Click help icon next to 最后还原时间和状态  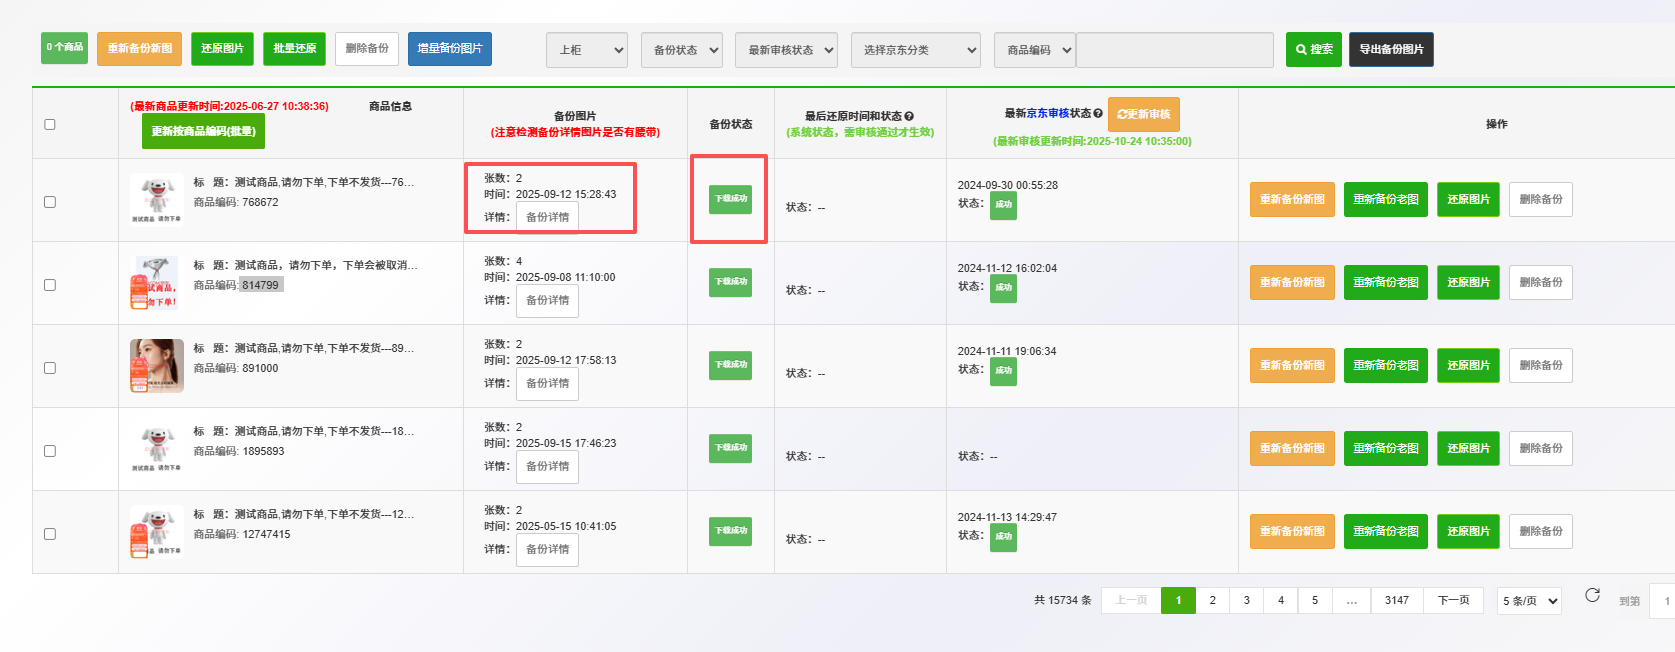click(x=909, y=116)
